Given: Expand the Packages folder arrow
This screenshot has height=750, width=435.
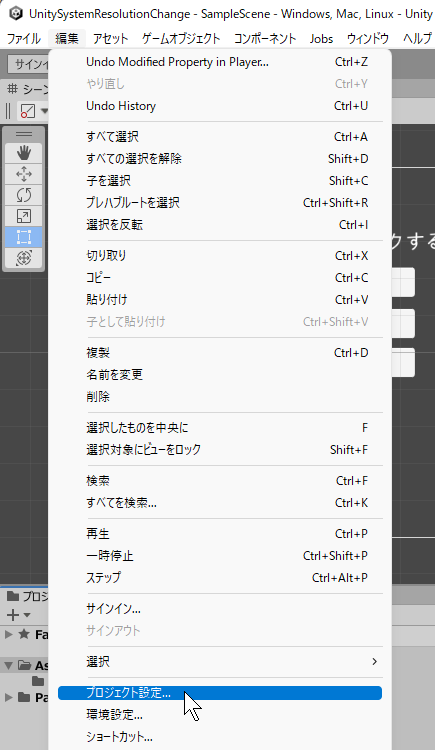Looking at the screenshot, I should [9, 697].
